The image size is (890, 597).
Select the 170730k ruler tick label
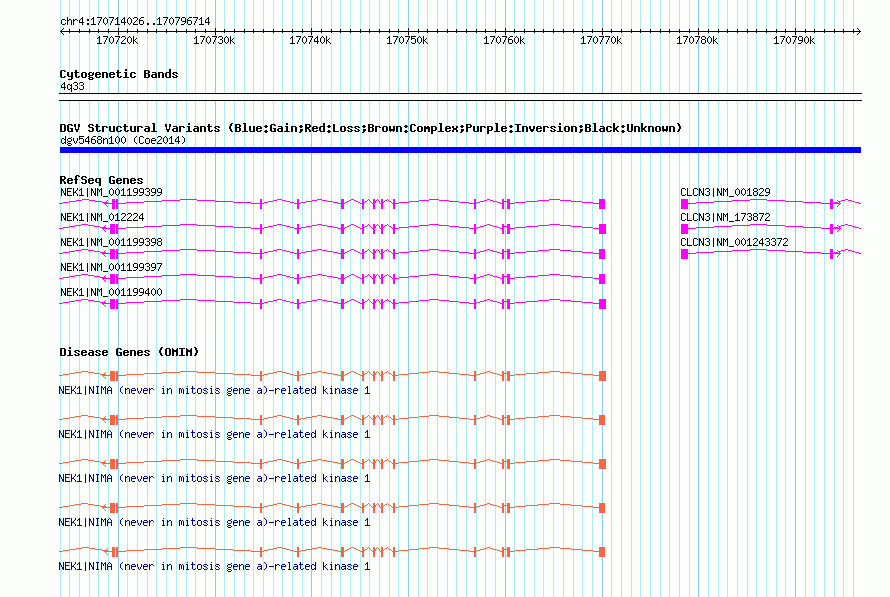click(214, 40)
